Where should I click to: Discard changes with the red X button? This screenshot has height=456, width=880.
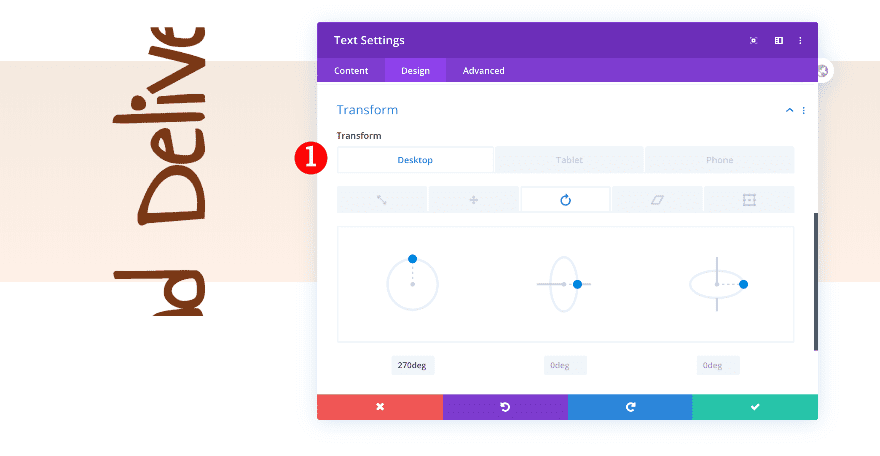[x=380, y=407]
